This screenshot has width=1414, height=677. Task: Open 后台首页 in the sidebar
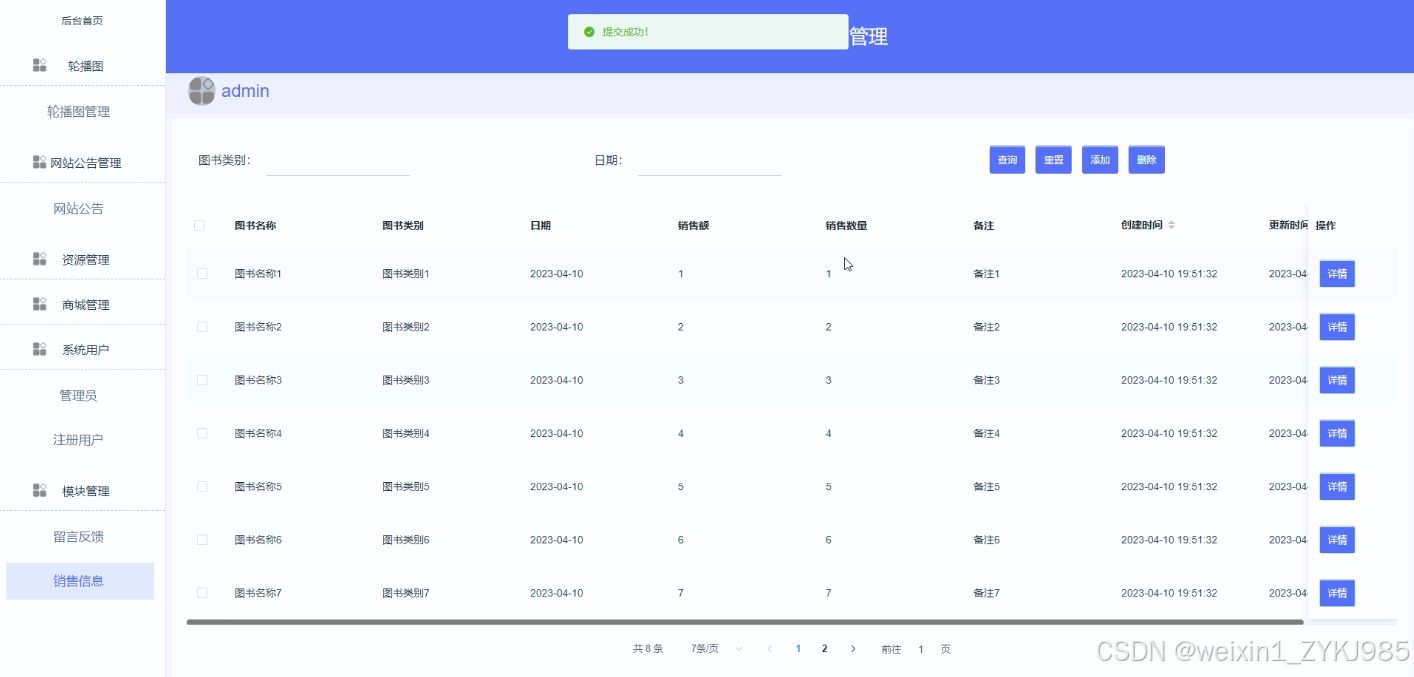tap(82, 20)
